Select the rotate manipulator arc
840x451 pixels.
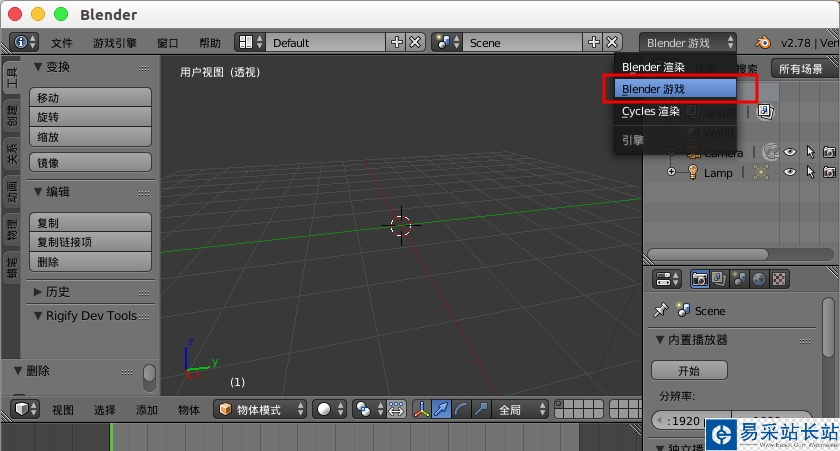[461, 410]
